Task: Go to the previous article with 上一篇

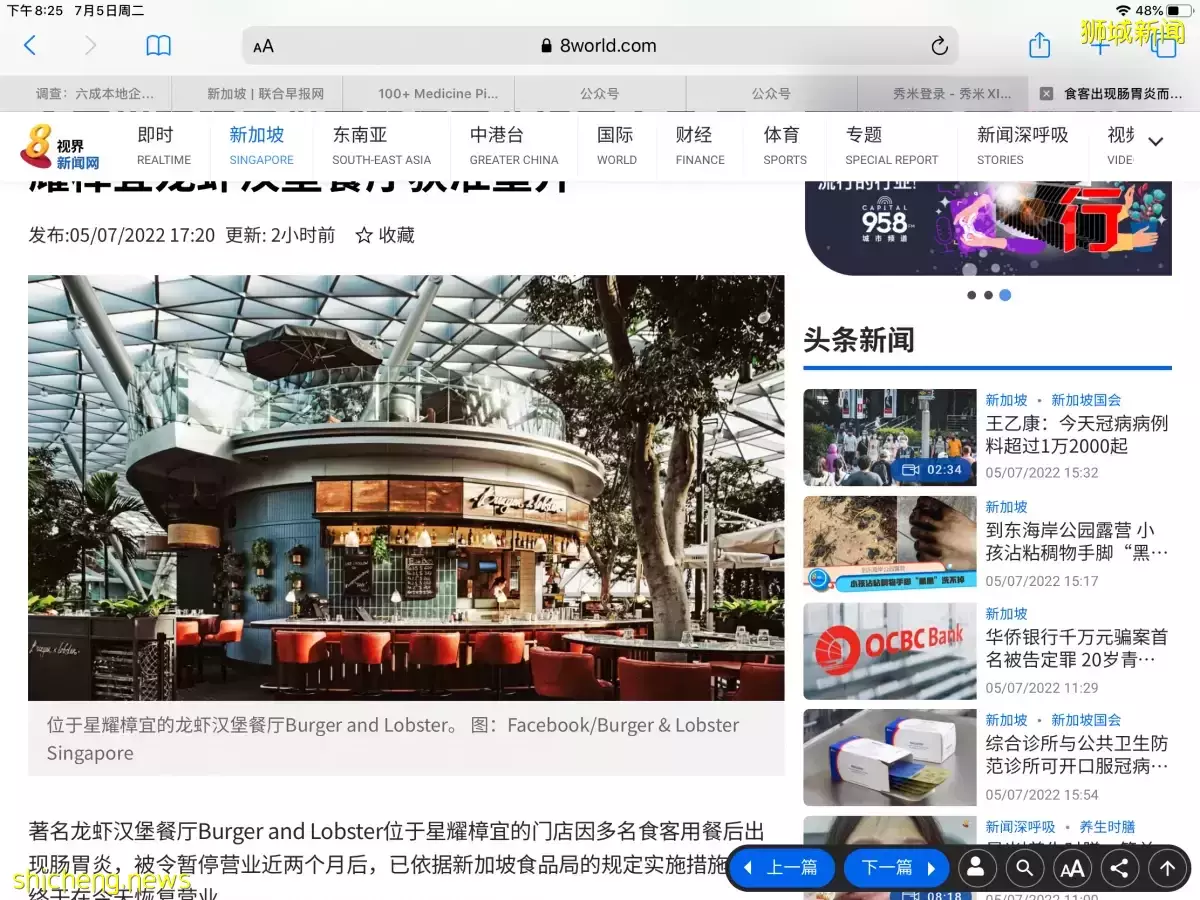Action: [x=780, y=868]
